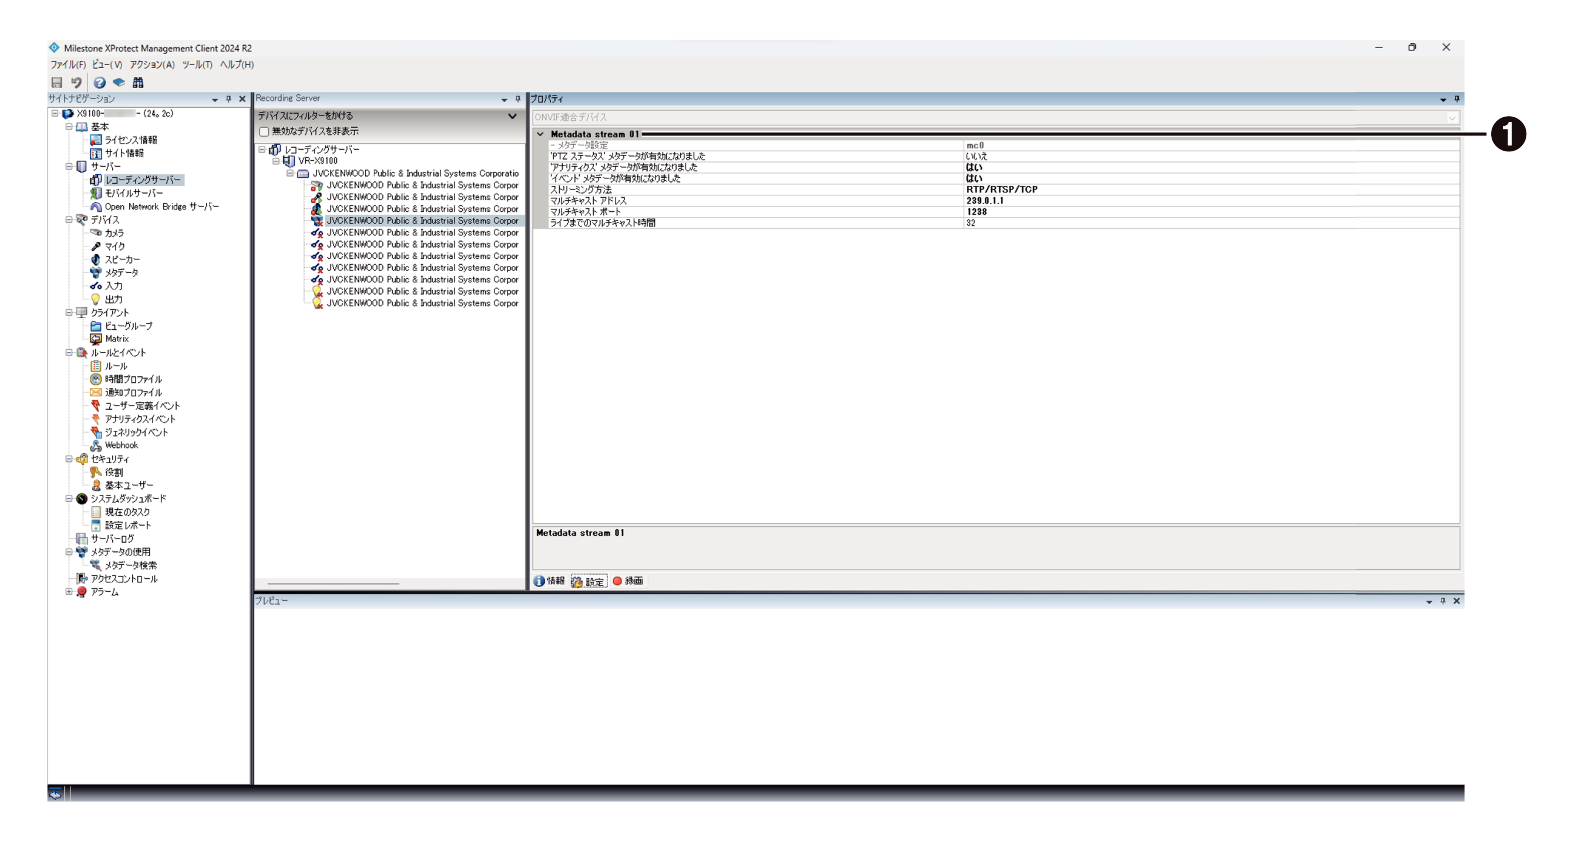Click the Recording Server horizontal scrollbar
This screenshot has height=841, width=1594.
pos(333,584)
